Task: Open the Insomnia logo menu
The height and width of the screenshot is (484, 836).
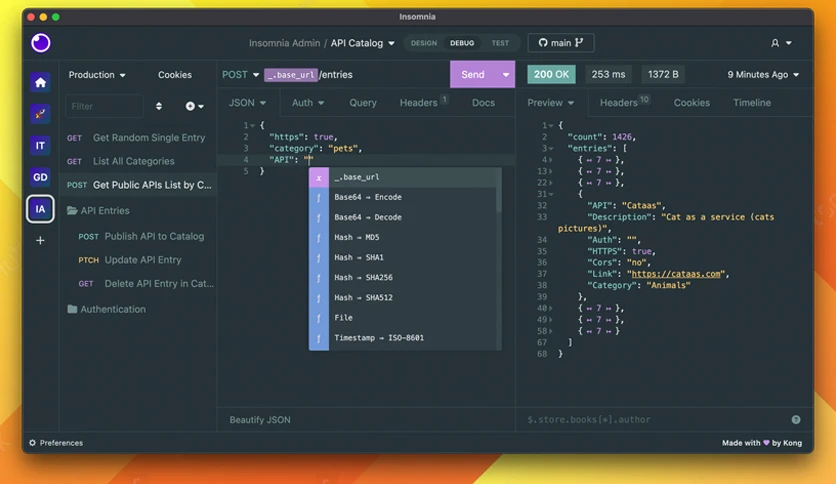Action: 41,43
